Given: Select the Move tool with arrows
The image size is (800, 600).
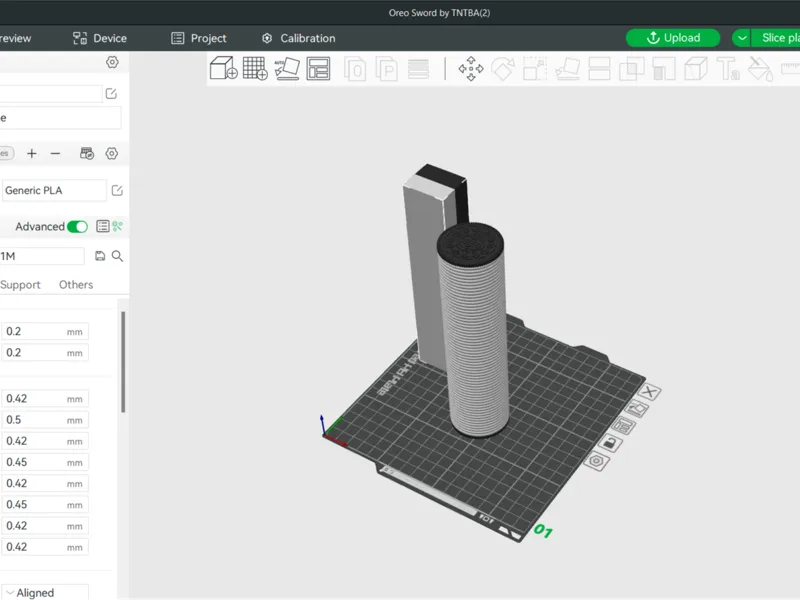Looking at the screenshot, I should coord(470,69).
